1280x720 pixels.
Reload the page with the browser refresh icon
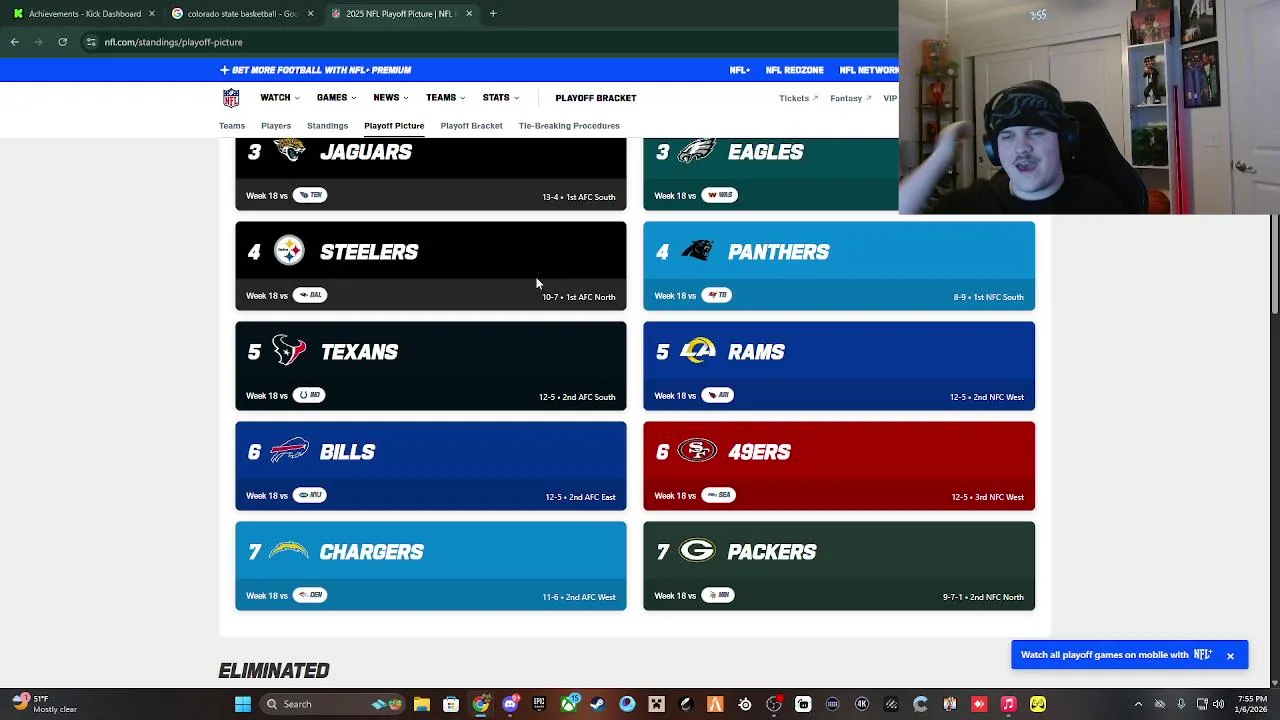[x=62, y=42]
